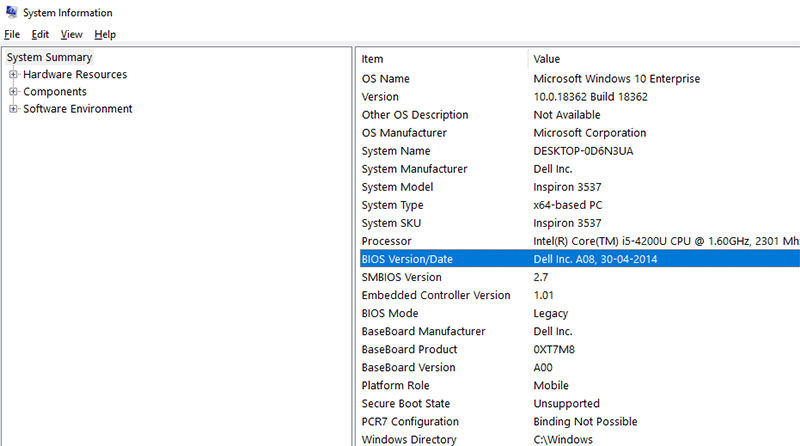Select the BIOS Version/Date row
Image resolution: width=800 pixels, height=446 pixels.
click(407, 259)
